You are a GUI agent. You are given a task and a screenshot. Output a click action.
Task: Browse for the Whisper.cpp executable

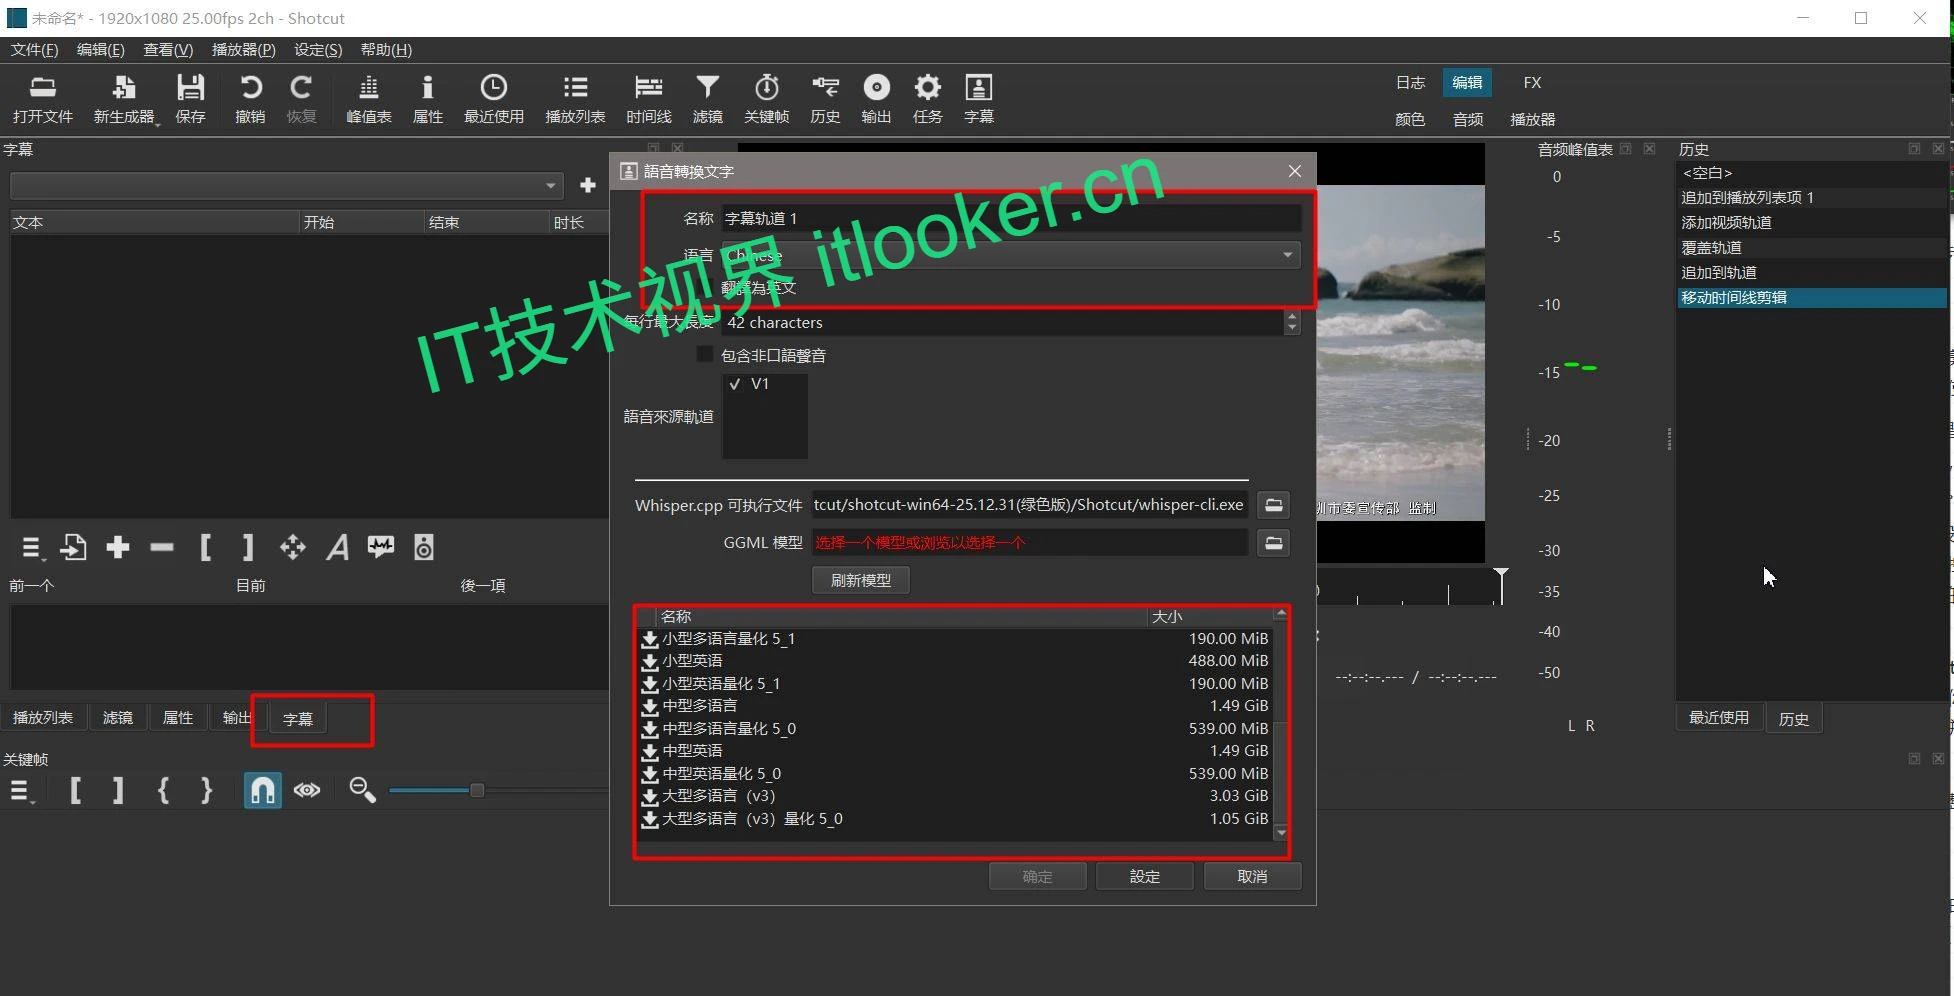coord(1273,505)
